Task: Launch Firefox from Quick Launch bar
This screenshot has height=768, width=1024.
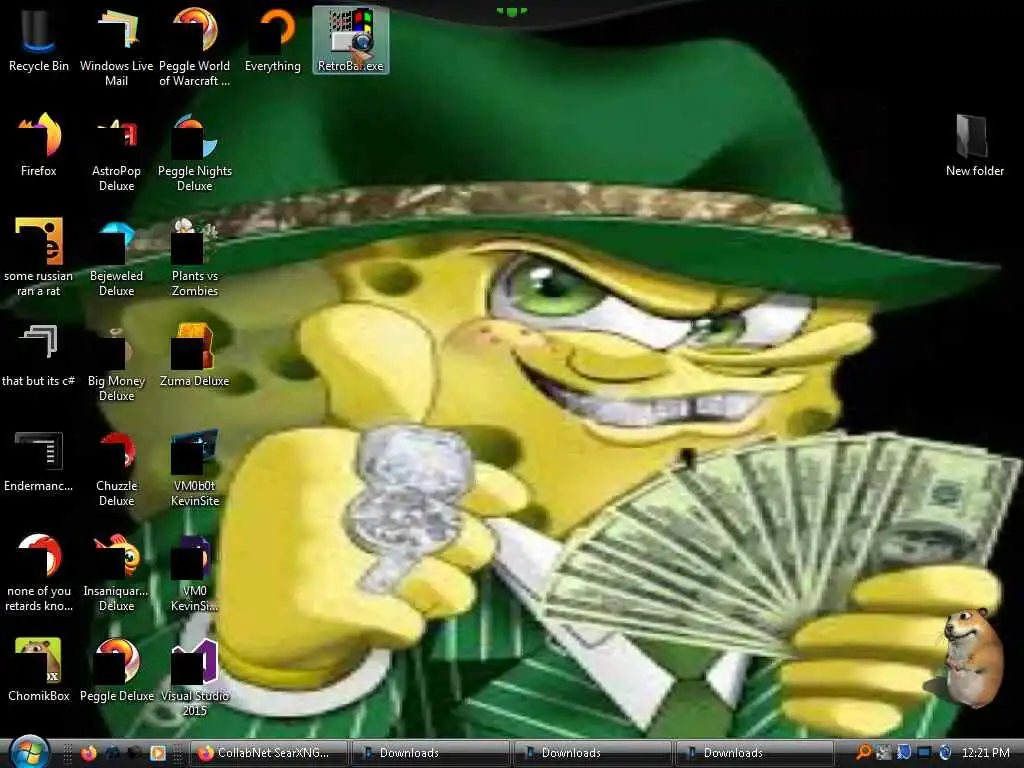Action: click(x=89, y=753)
